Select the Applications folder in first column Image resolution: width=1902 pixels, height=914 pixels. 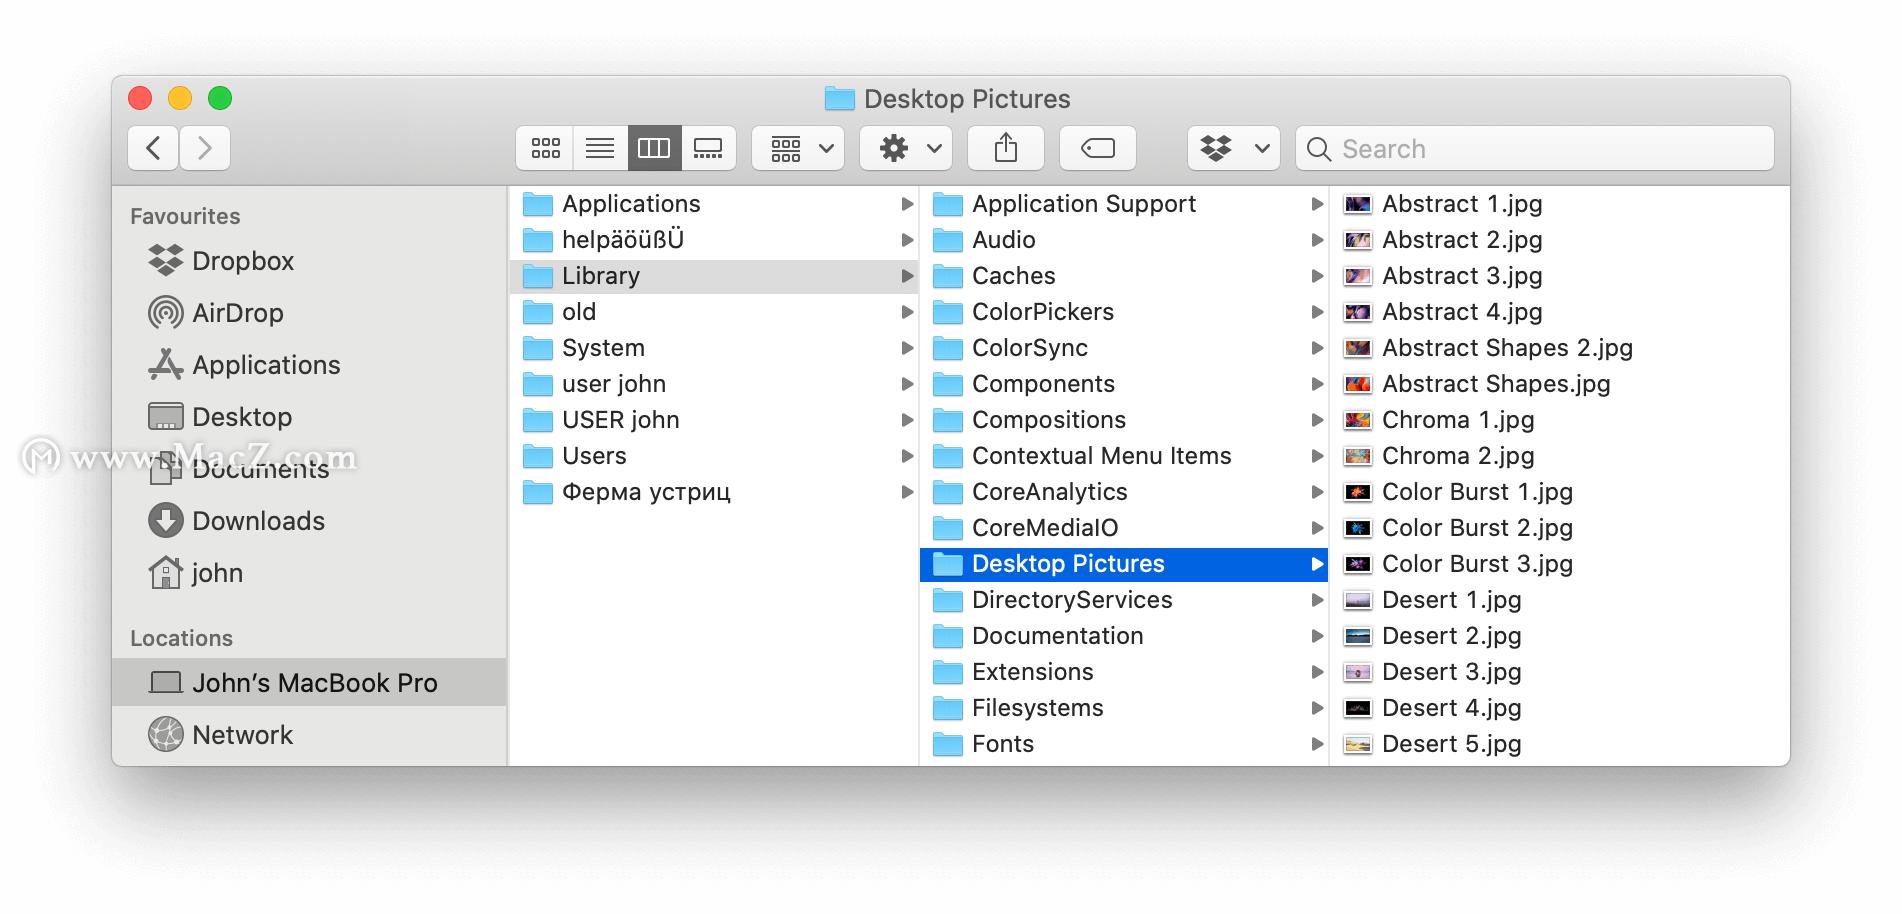[714, 204]
